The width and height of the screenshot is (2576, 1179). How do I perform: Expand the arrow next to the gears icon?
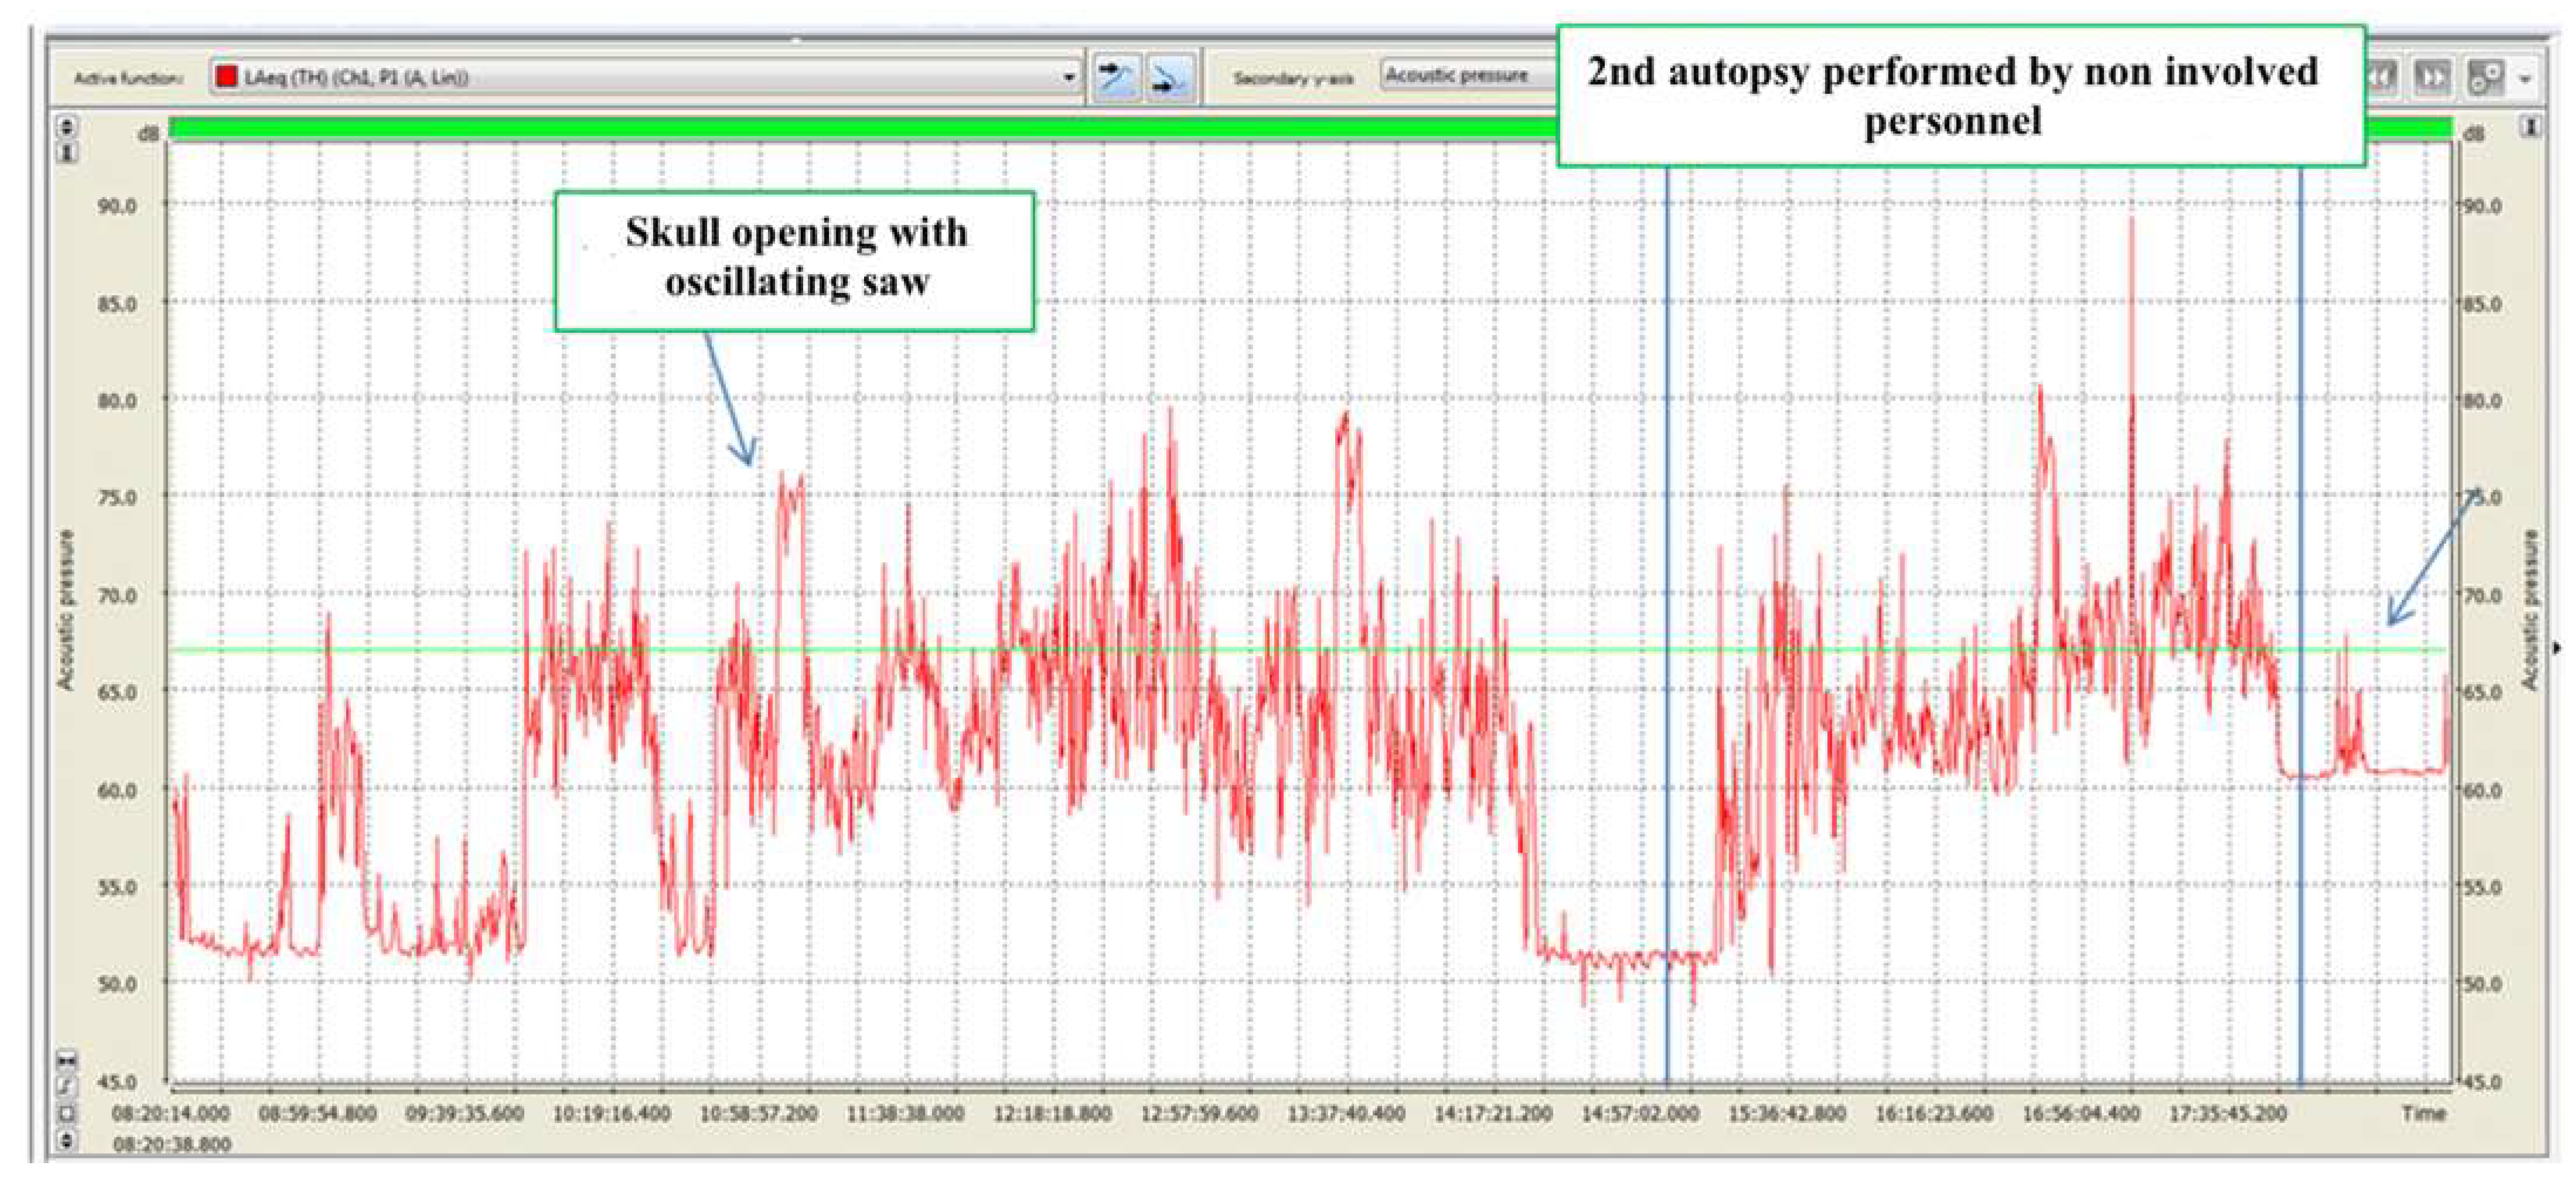click(x=2525, y=78)
